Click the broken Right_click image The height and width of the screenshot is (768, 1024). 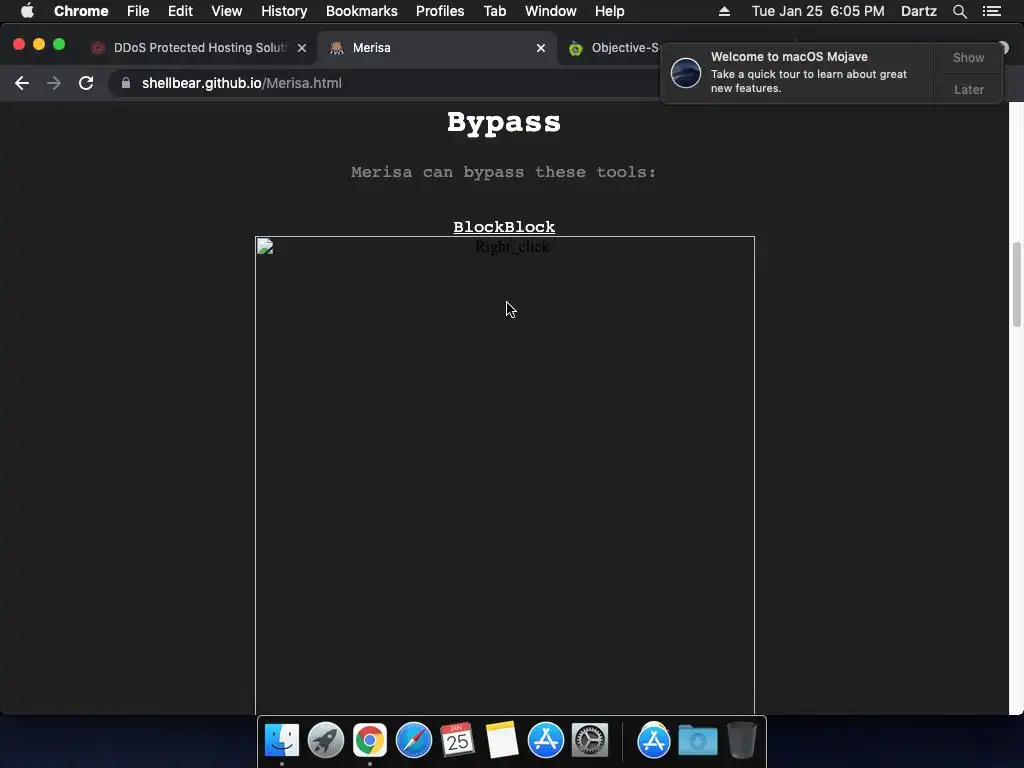[x=505, y=475]
